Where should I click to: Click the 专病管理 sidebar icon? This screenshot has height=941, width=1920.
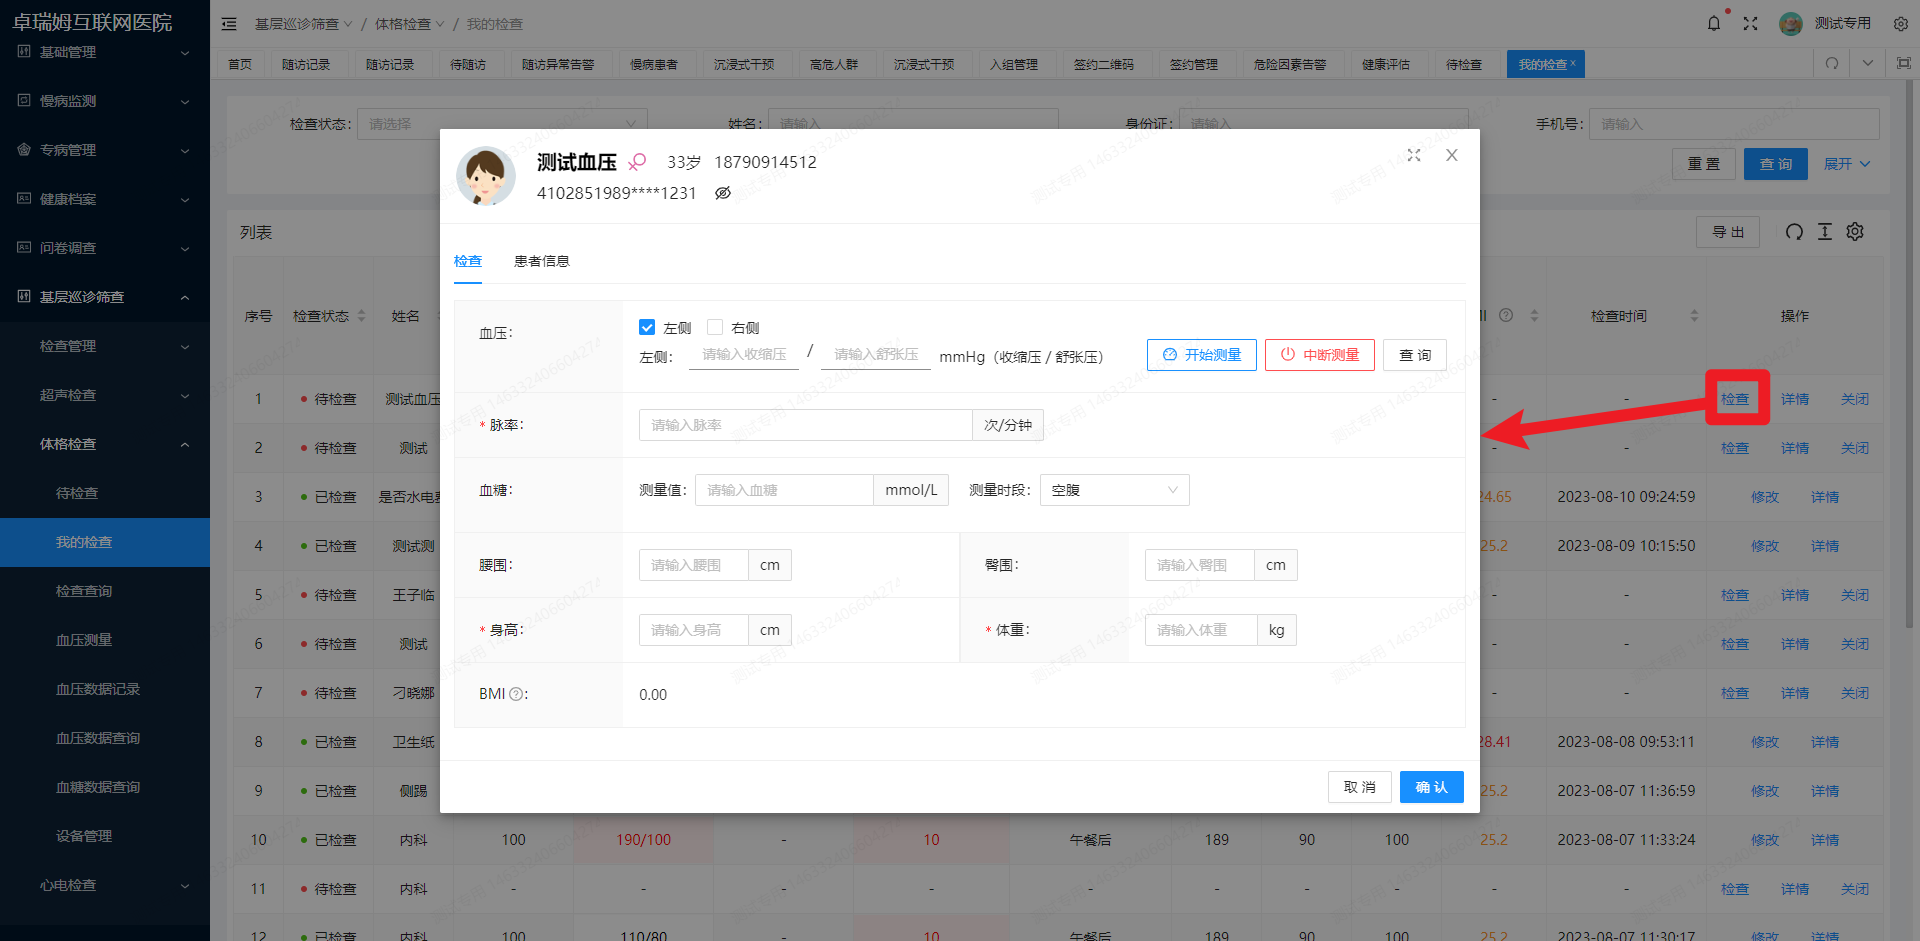pos(24,149)
